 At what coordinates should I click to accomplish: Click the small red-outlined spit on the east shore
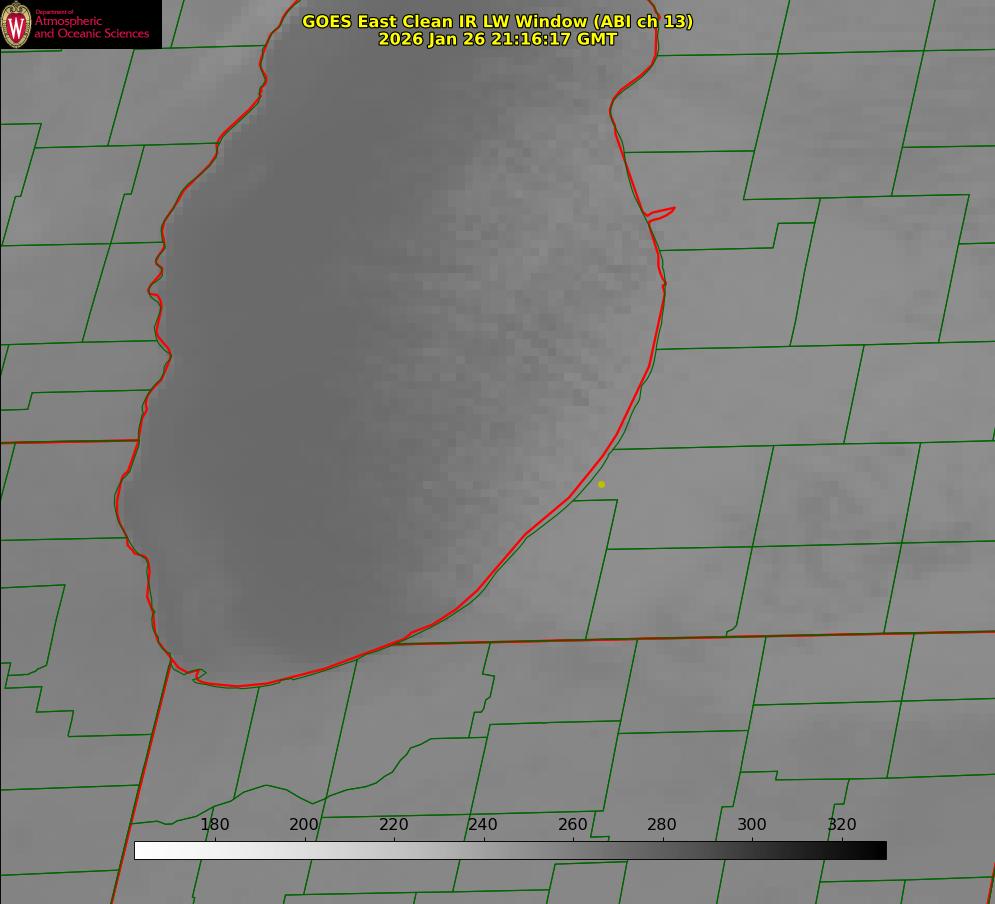pyautogui.click(x=662, y=212)
